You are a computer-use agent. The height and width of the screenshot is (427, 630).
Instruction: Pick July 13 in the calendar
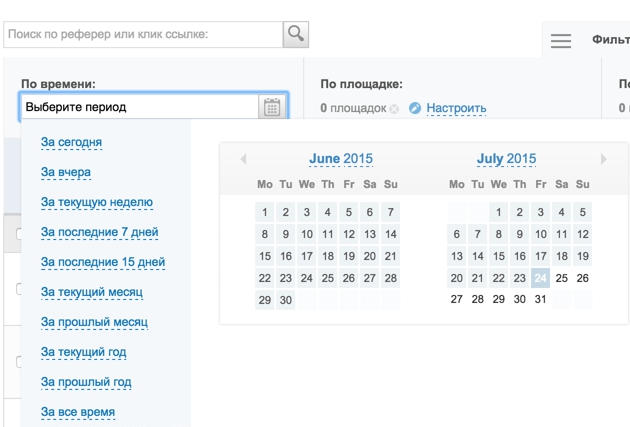(456, 256)
